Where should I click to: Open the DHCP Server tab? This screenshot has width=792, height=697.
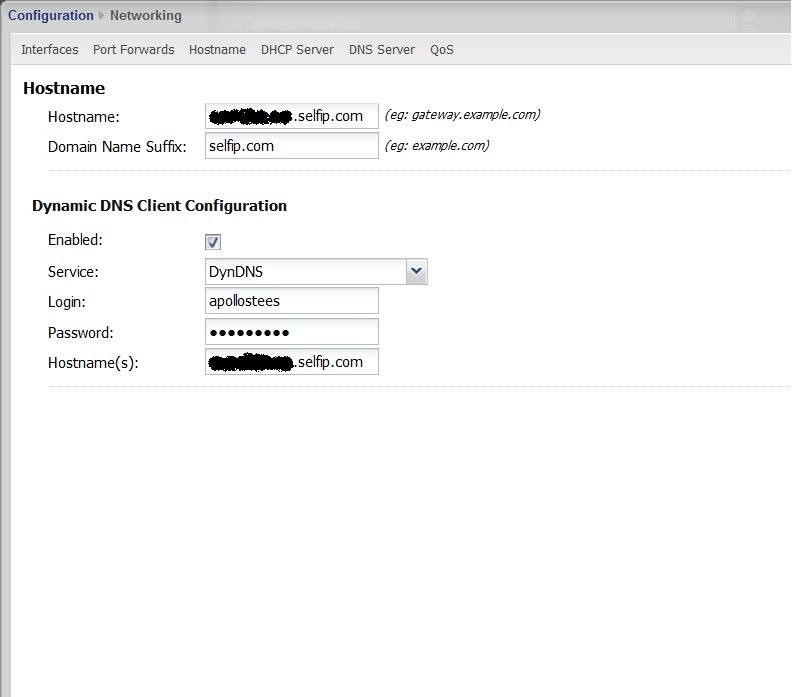point(297,49)
